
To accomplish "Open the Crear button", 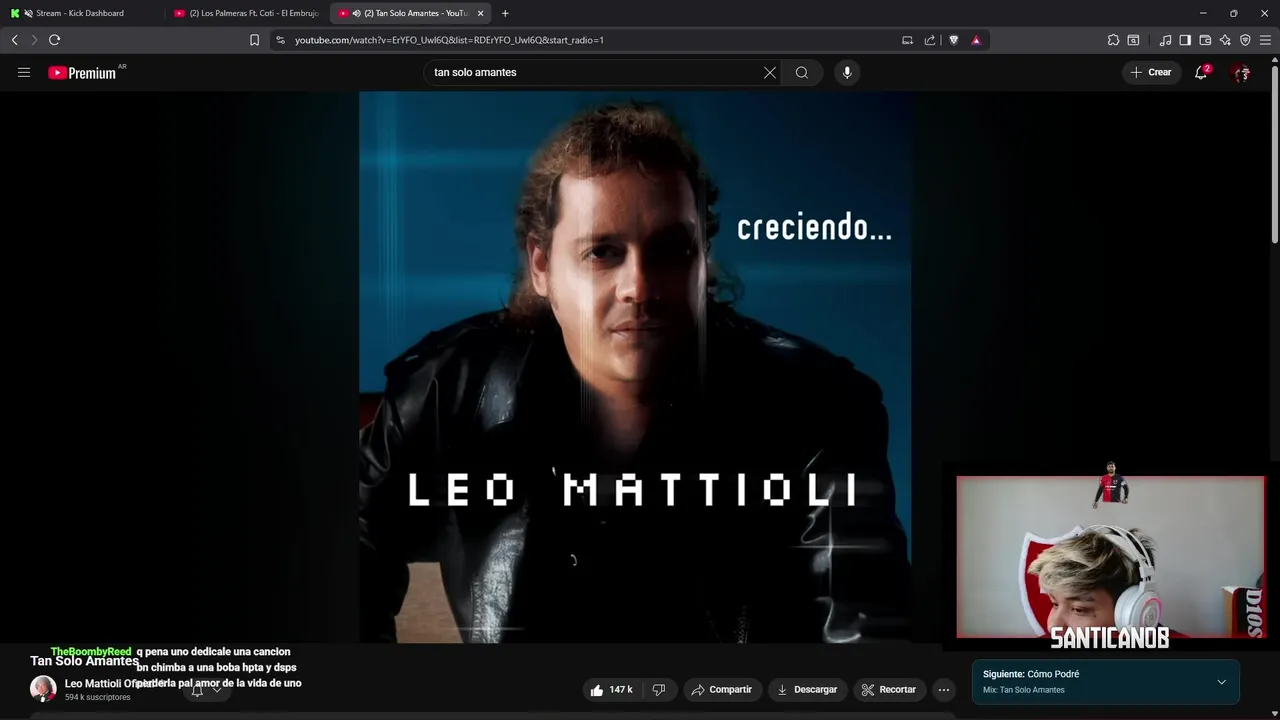I will (1151, 72).
